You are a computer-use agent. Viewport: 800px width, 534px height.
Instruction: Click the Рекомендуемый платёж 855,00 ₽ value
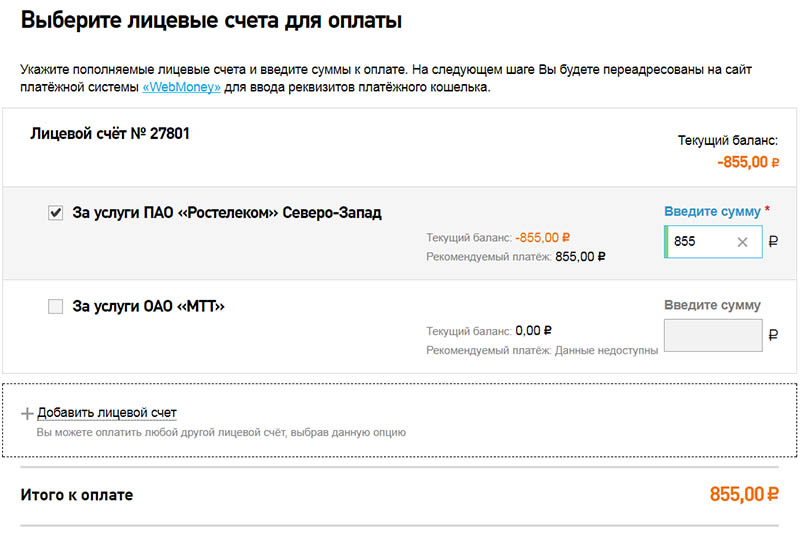(x=580, y=257)
